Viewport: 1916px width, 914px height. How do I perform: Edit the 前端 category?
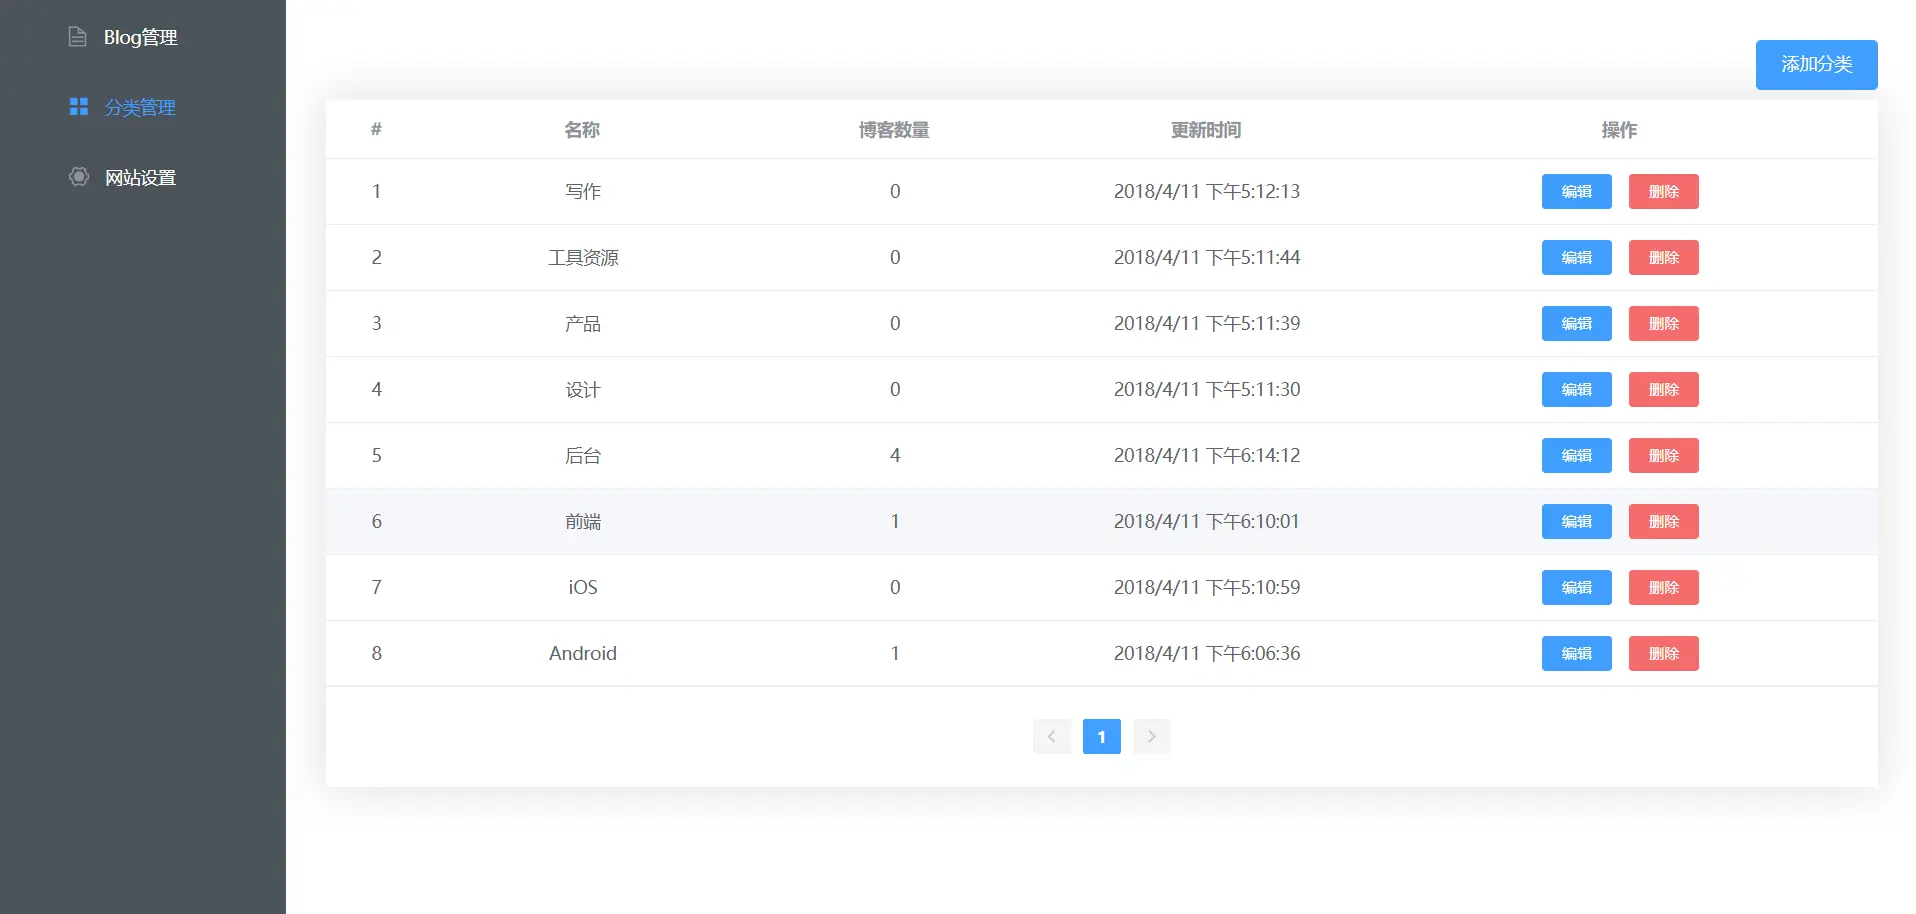tap(1576, 521)
